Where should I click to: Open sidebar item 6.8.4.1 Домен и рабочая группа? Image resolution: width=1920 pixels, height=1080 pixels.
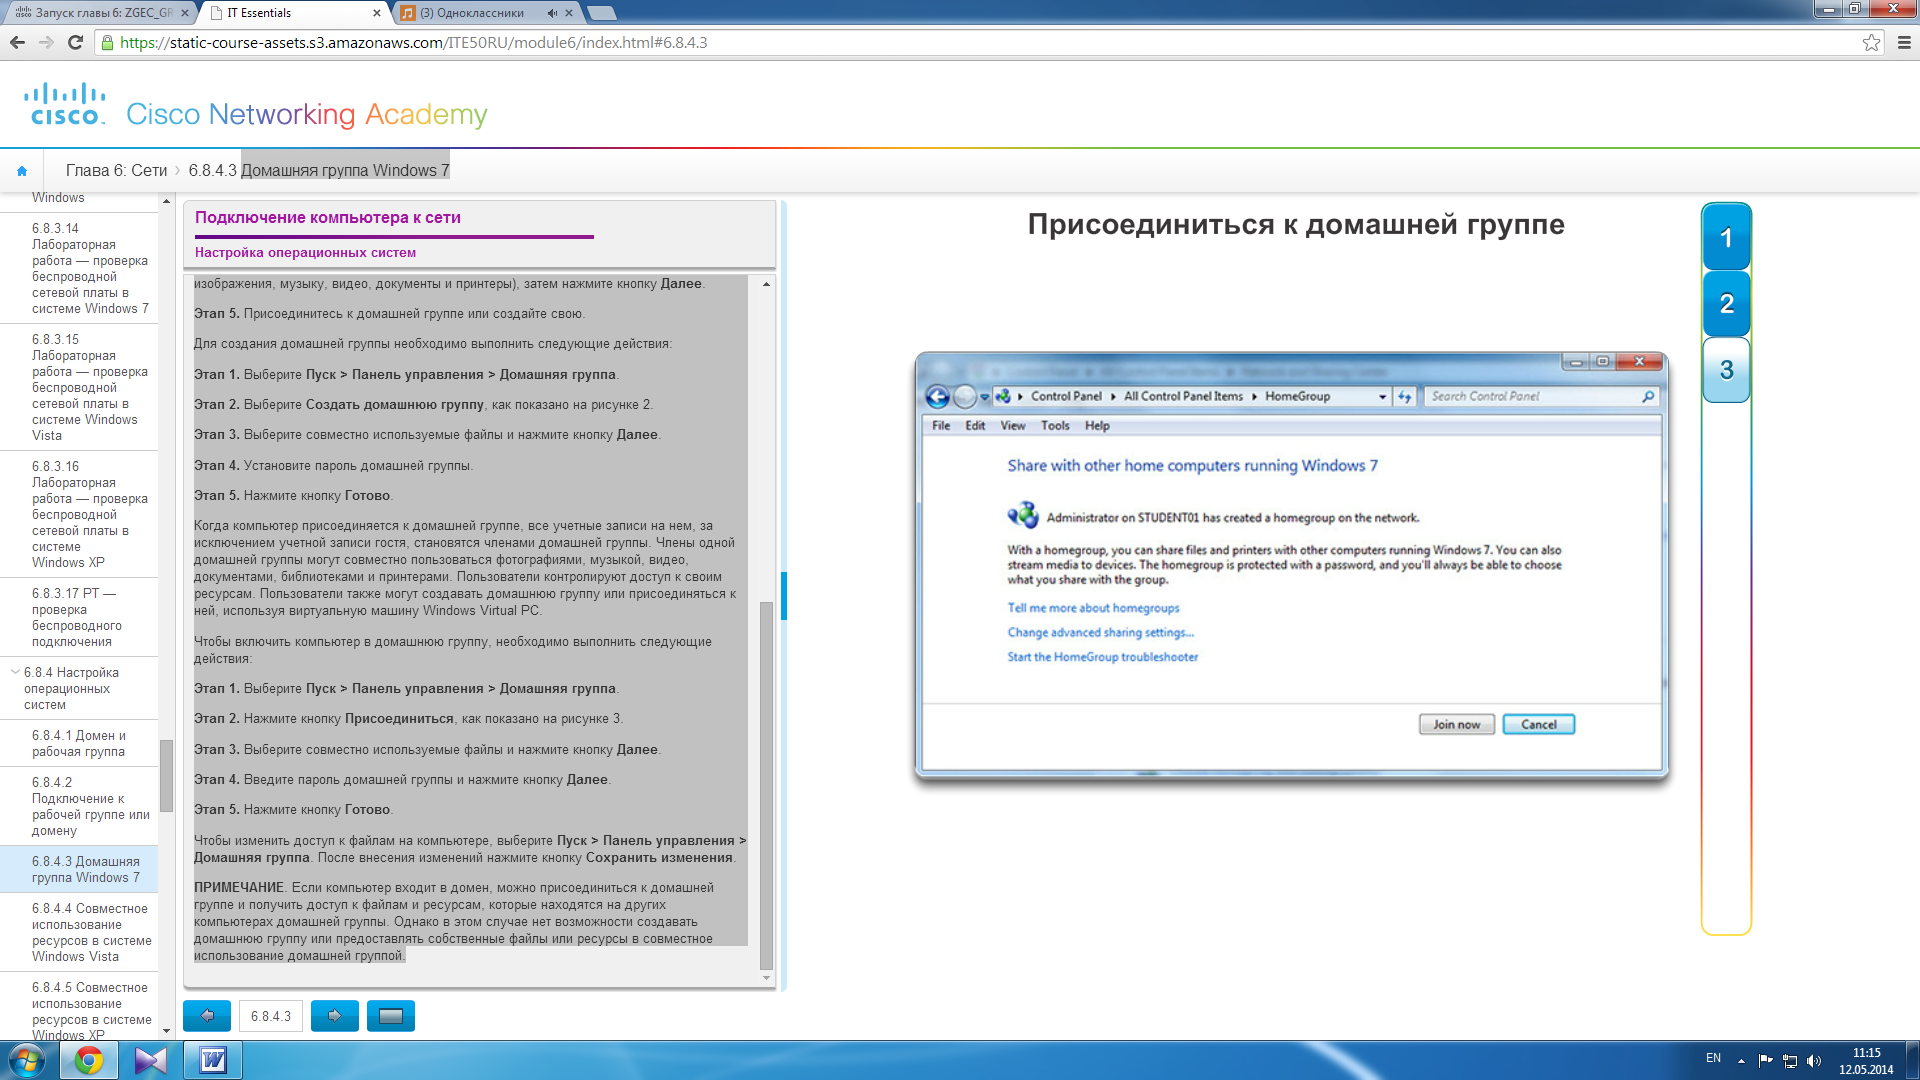pos(79,743)
